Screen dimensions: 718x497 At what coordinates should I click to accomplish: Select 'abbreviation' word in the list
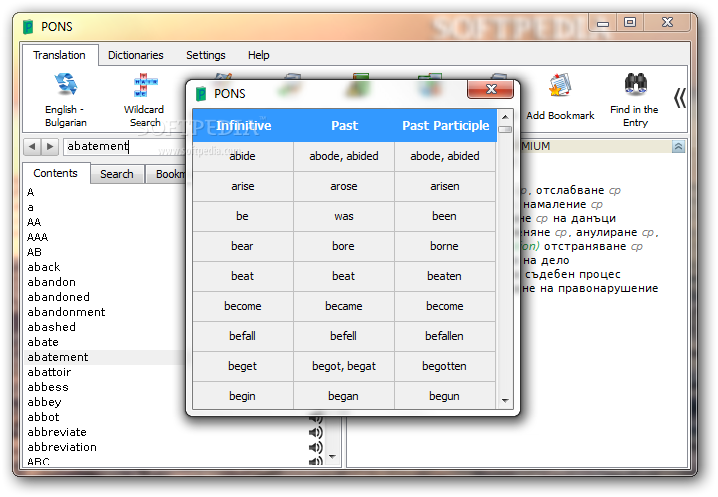(62, 447)
